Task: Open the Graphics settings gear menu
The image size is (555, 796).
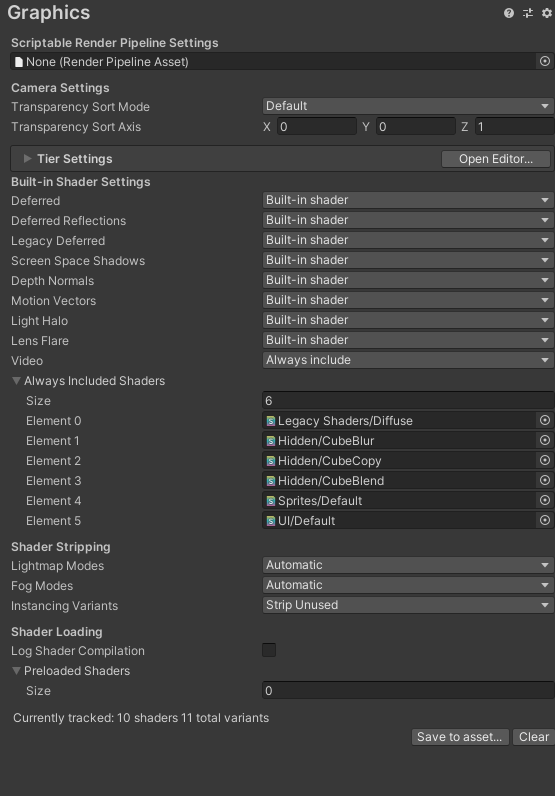Action: coord(547,13)
